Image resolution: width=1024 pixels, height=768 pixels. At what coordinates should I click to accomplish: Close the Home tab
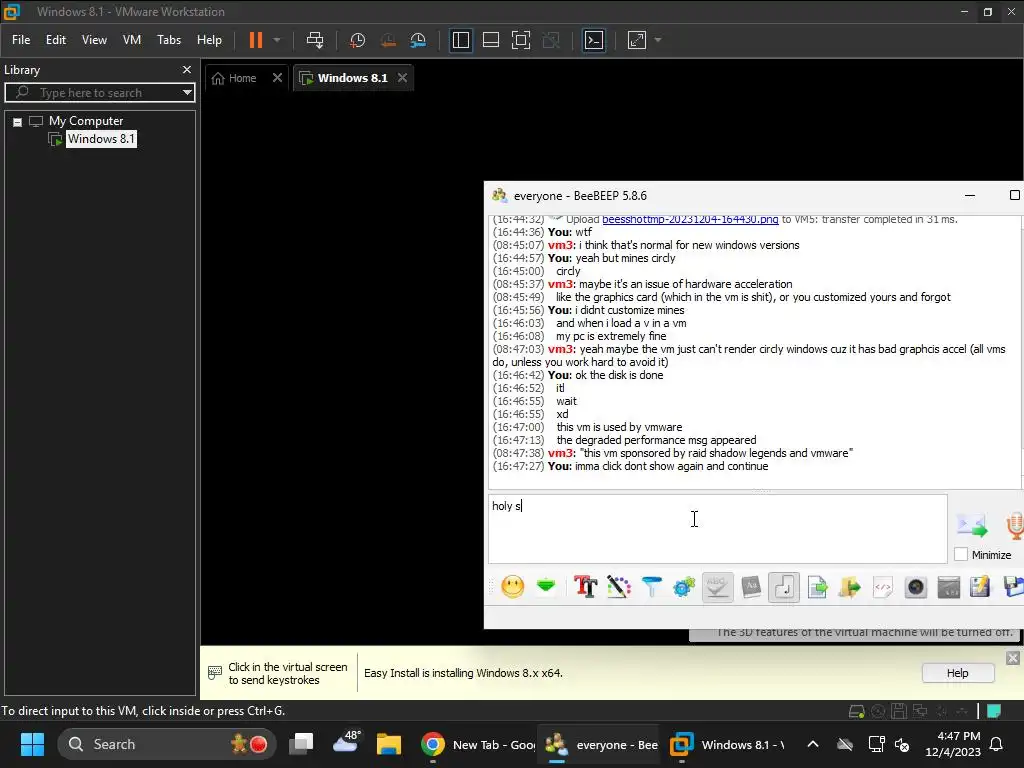(x=277, y=78)
